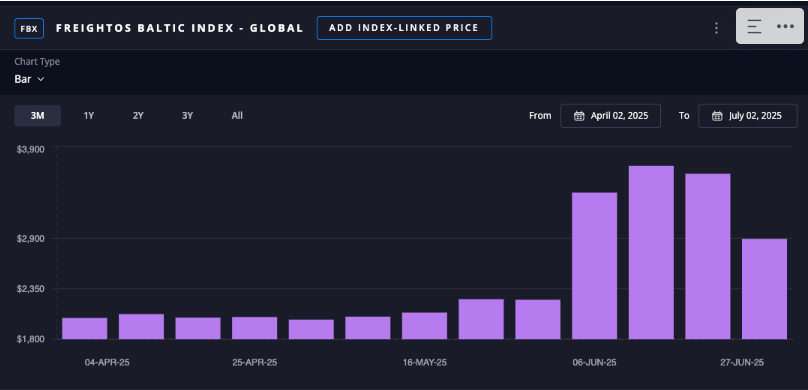Click the FBX logo badge
808x390 pixels.
tap(29, 28)
